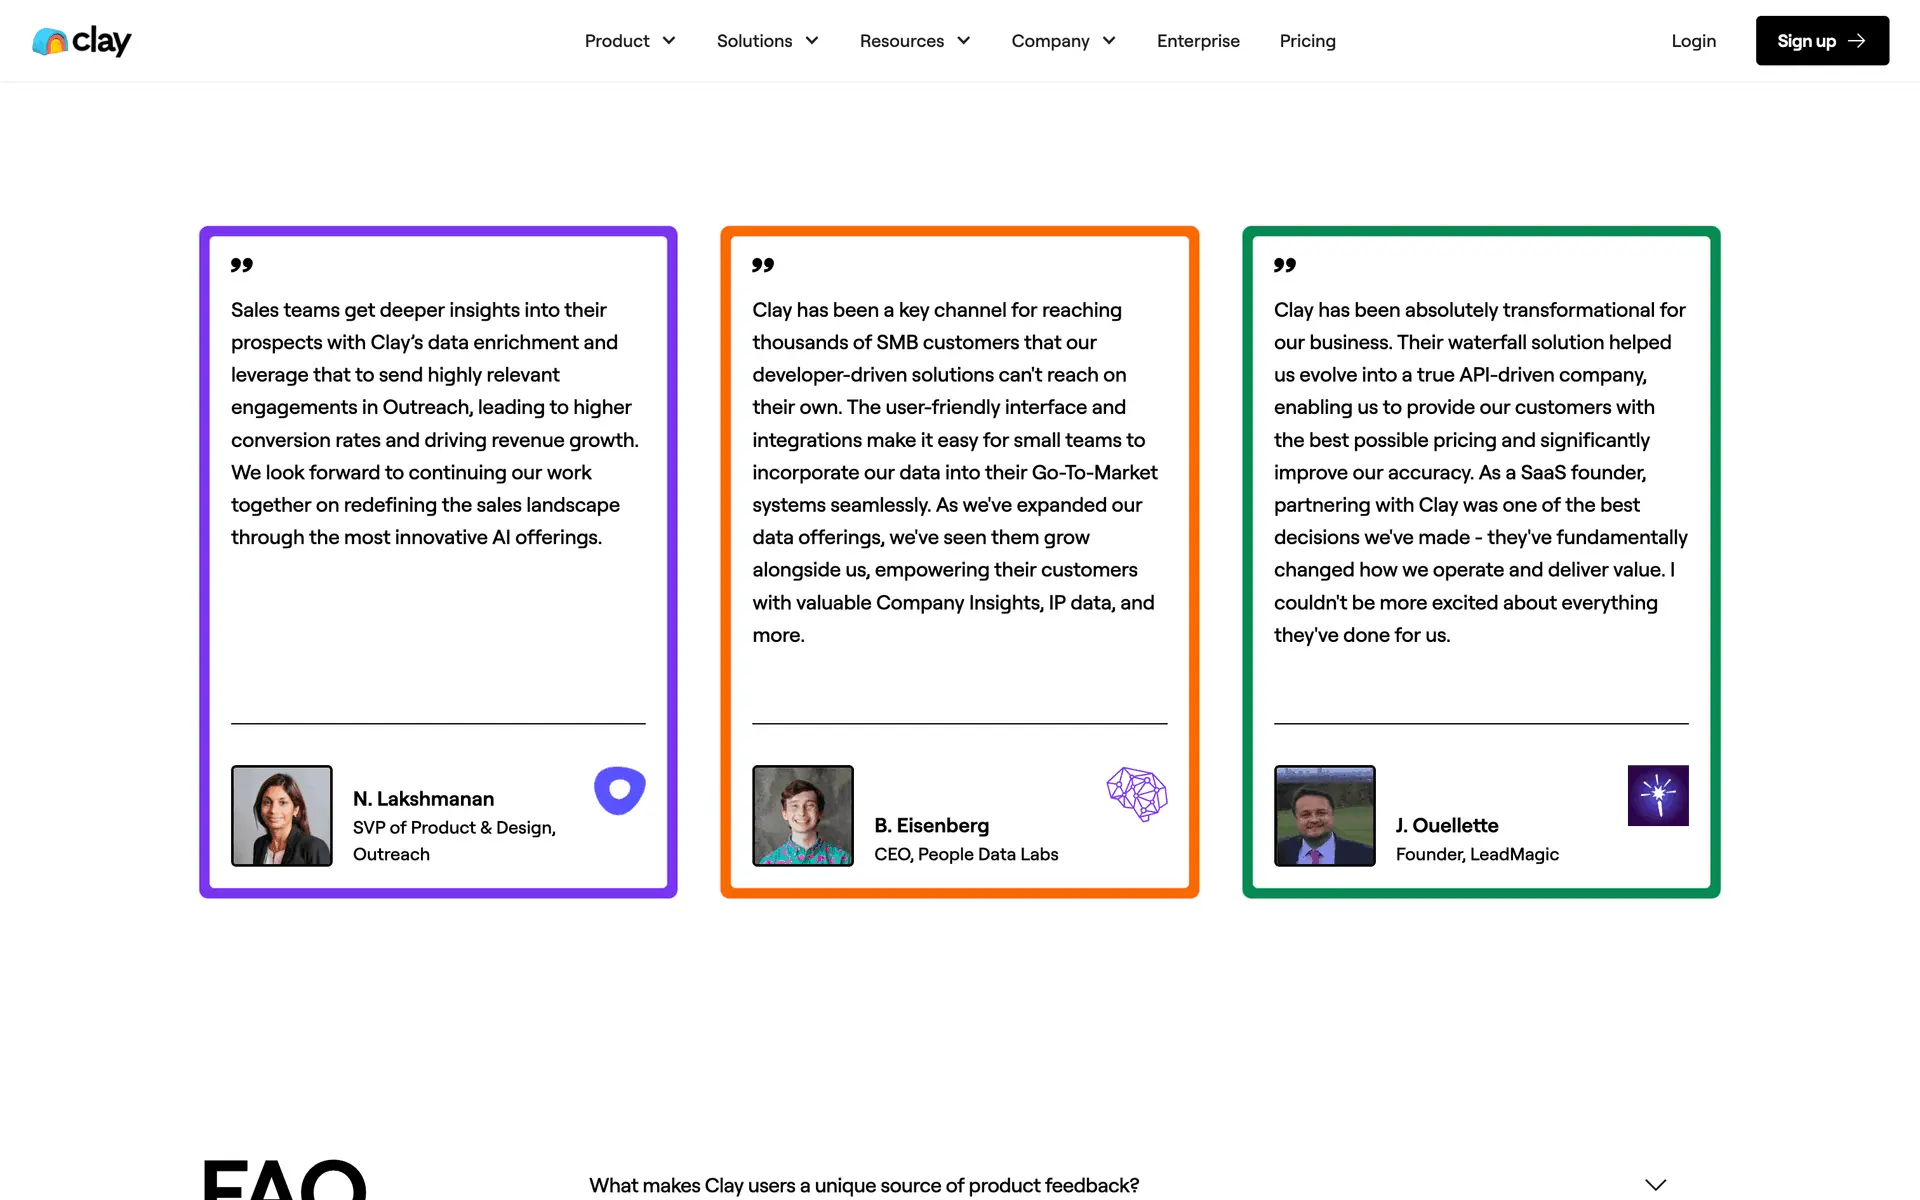Open the Product dropdown menu
Viewport: 1920px width, 1200px height.
point(630,41)
